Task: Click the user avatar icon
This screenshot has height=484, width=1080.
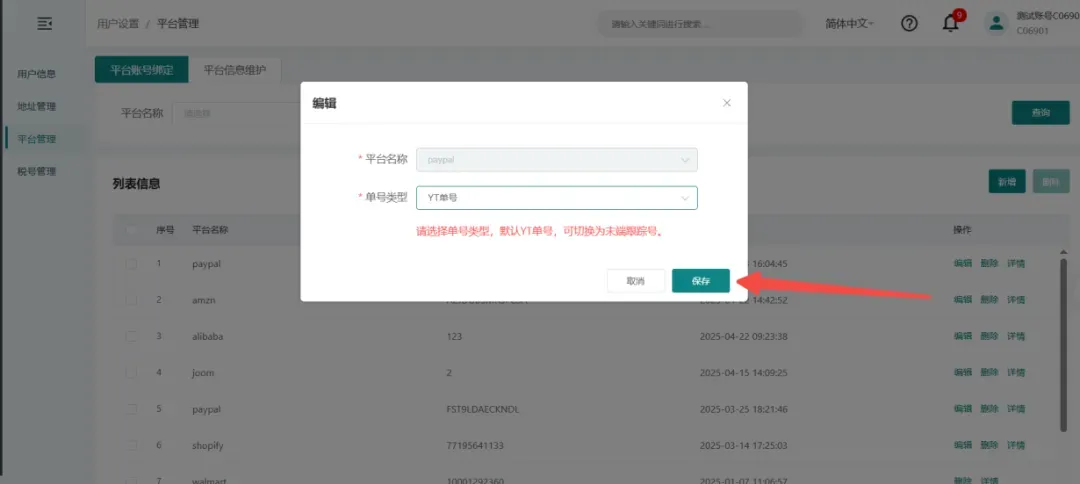Action: tap(995, 23)
